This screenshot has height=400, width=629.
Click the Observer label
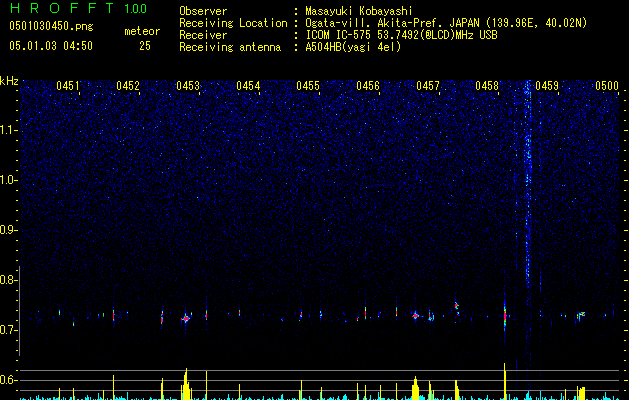[x=203, y=11]
